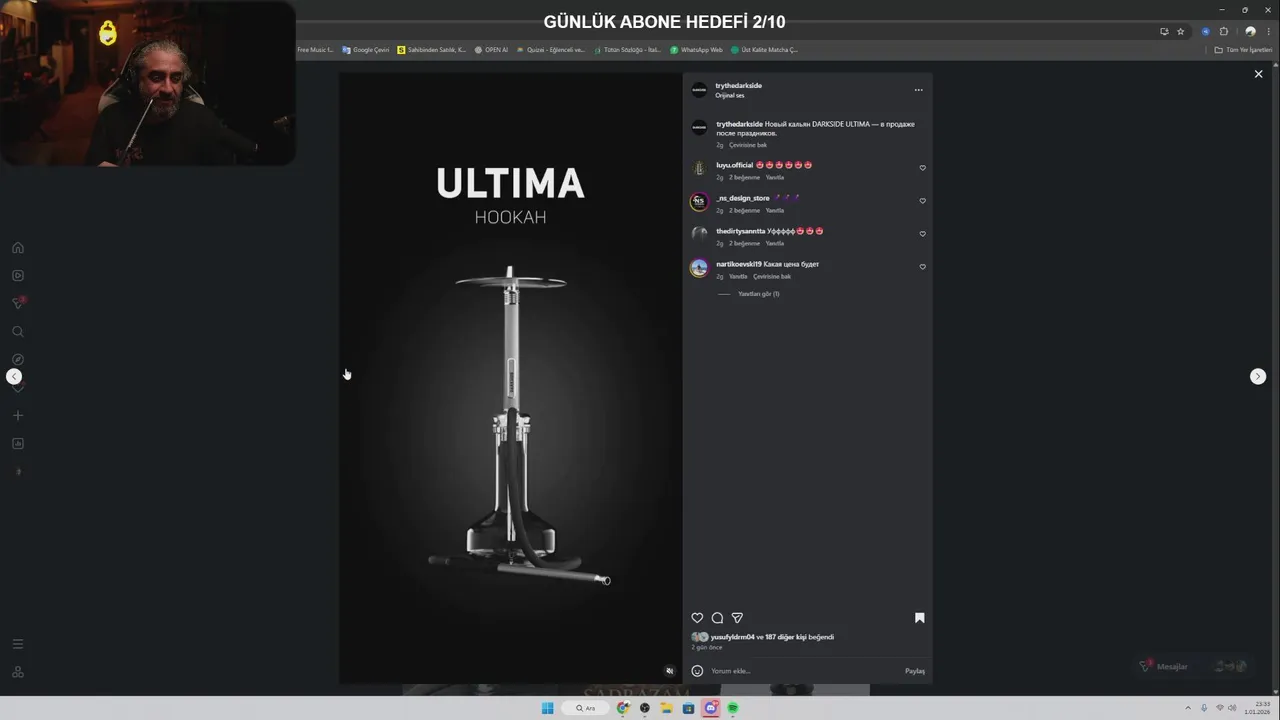
Task: Open the yusufyldrm04 liker profile
Action: pyautogui.click(x=732, y=637)
